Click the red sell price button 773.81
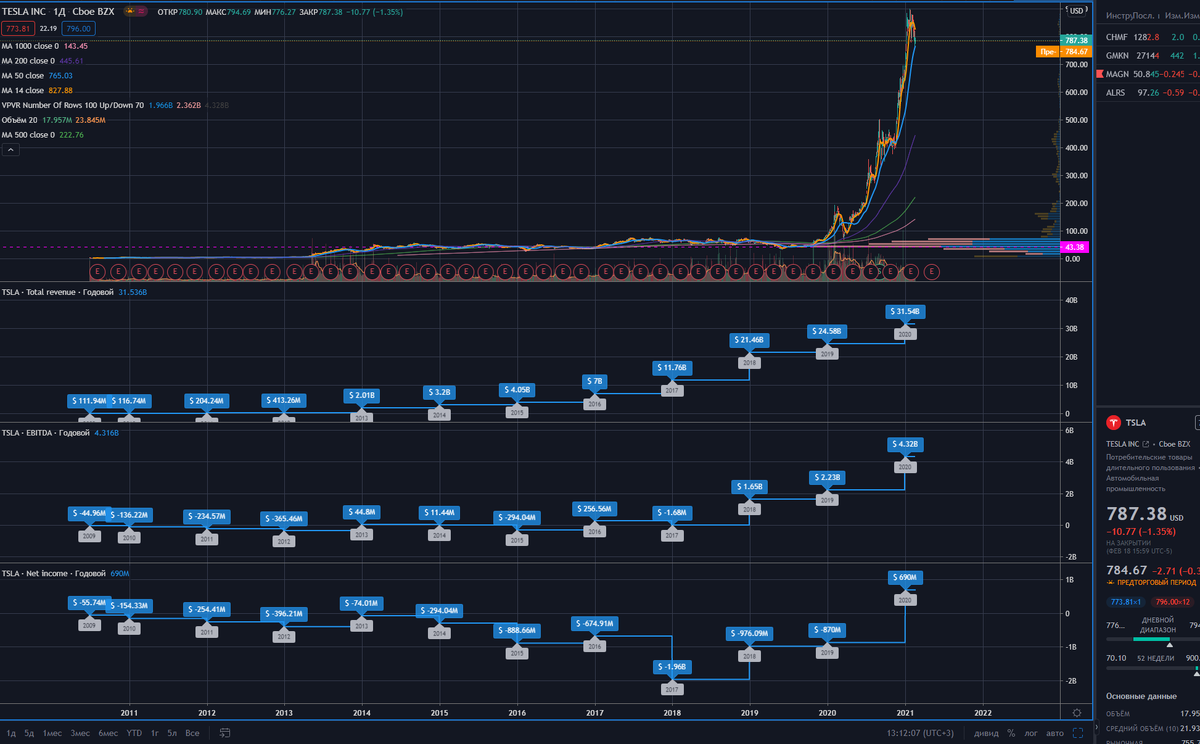The width and height of the screenshot is (1200, 744). point(17,28)
